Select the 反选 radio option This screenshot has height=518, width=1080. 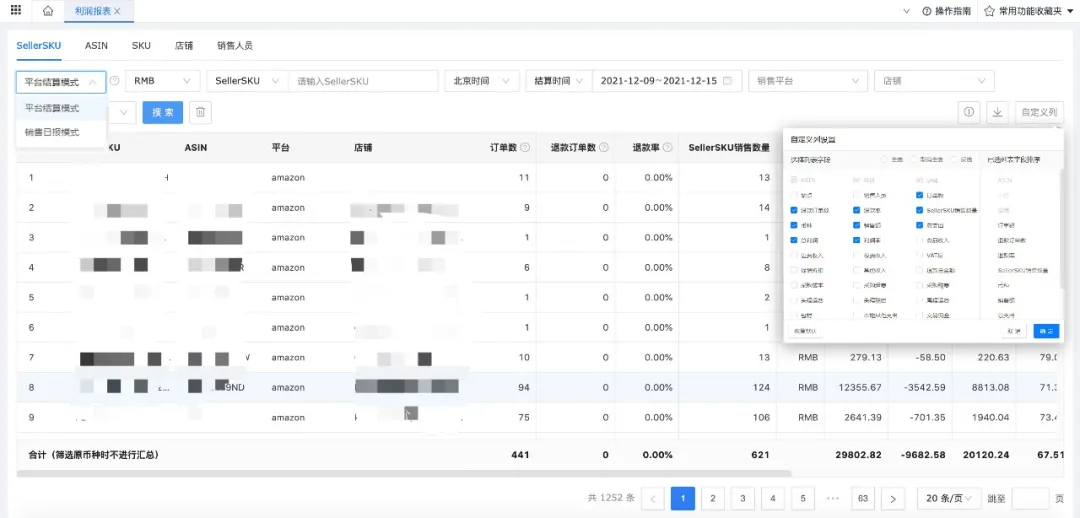click(955, 160)
